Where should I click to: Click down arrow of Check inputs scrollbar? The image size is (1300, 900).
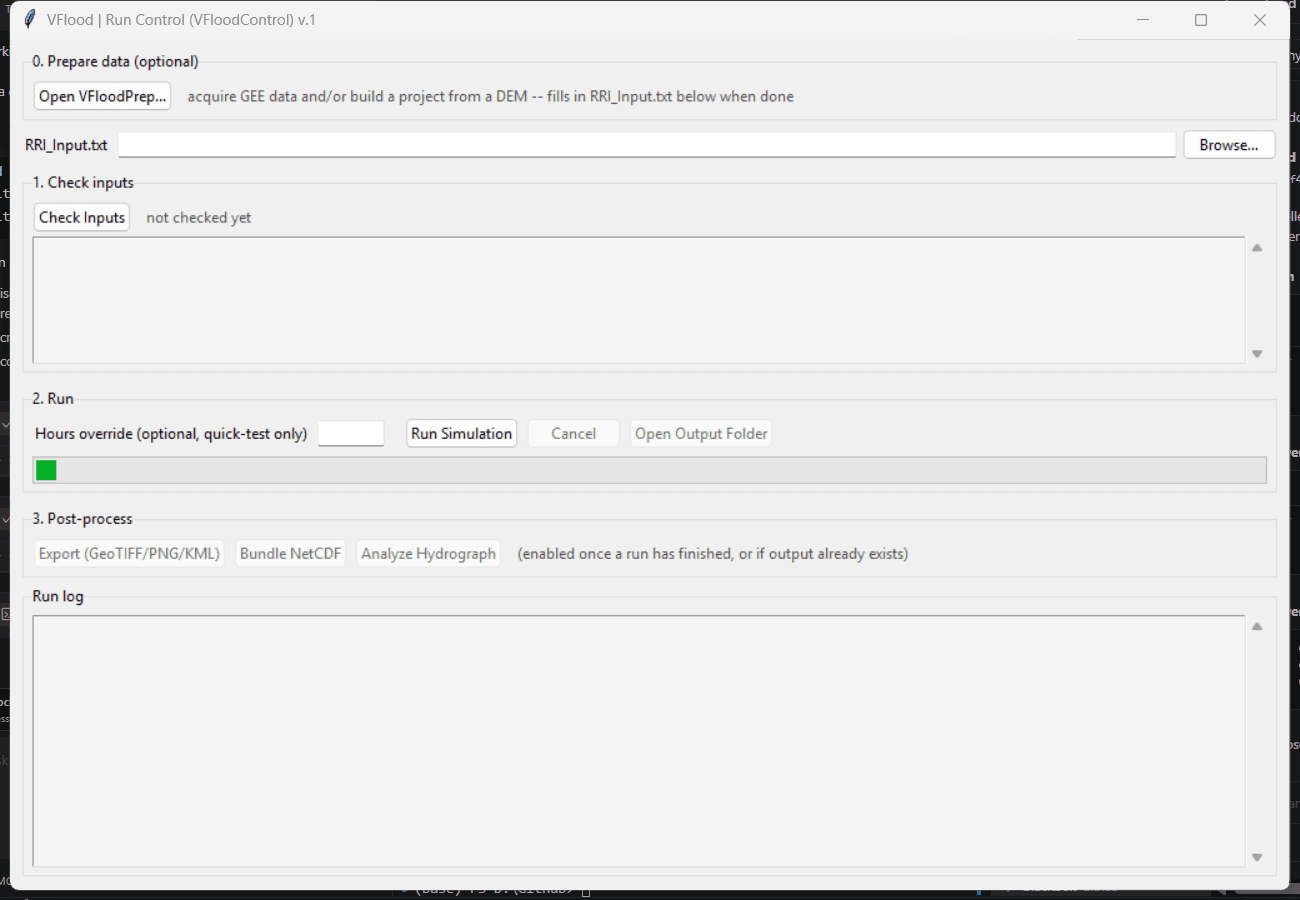1257,354
